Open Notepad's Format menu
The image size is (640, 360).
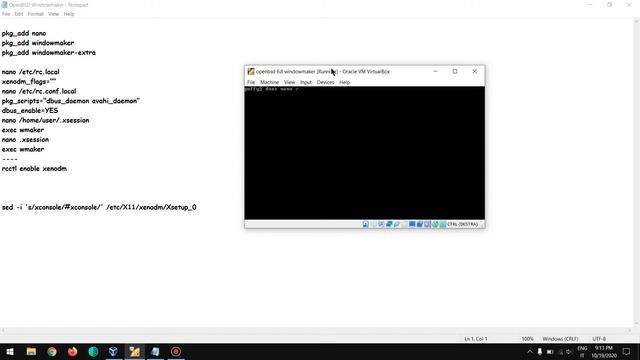click(36, 14)
